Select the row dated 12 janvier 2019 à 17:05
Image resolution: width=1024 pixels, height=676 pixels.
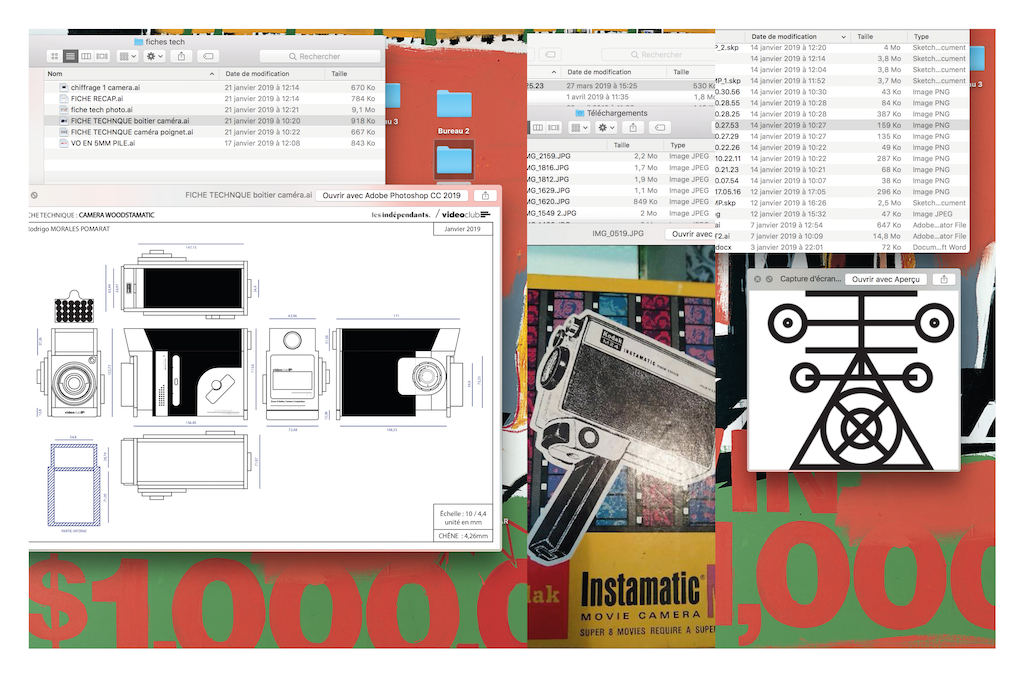coord(842,192)
